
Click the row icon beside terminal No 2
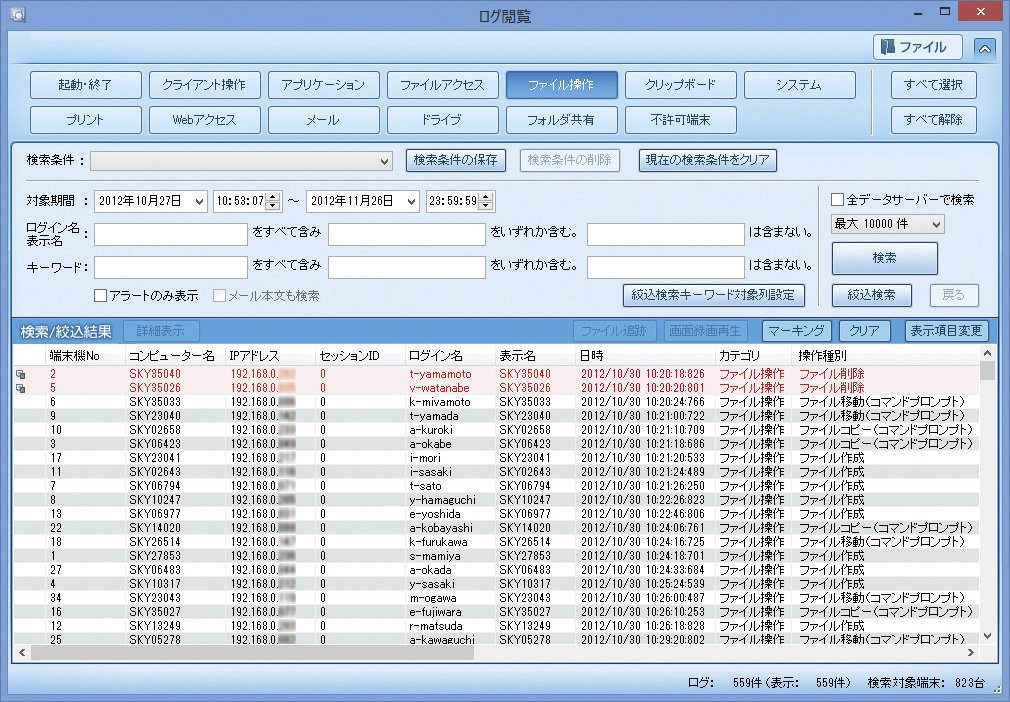pyautogui.click(x=21, y=374)
